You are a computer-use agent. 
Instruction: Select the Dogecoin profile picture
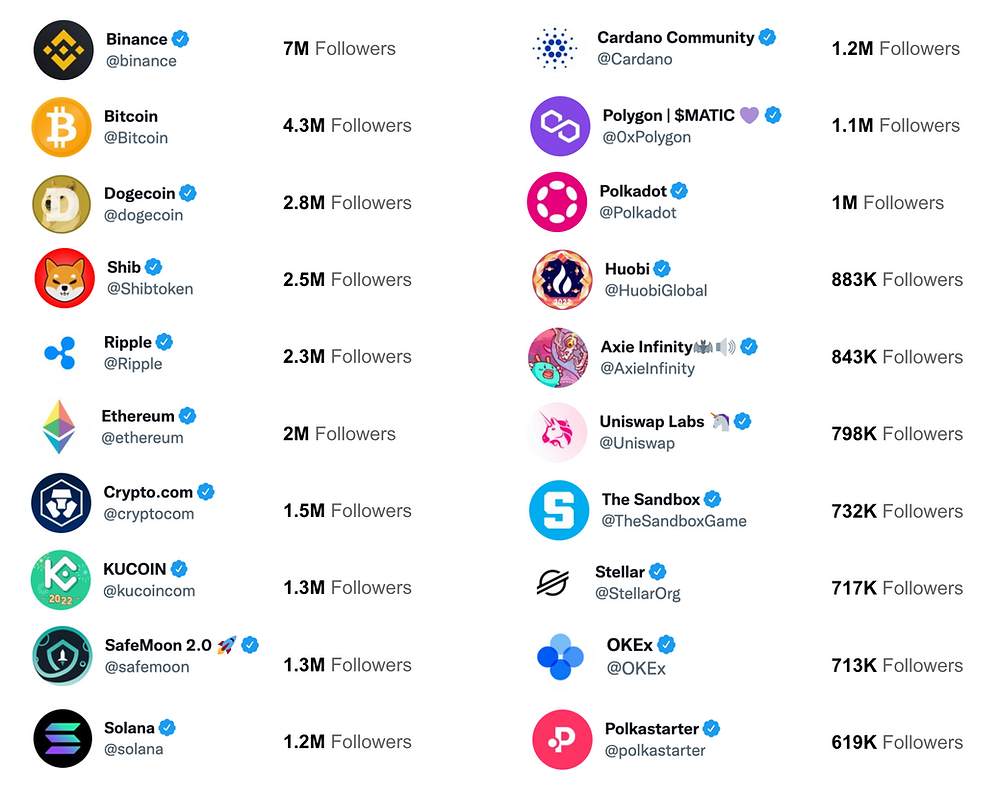click(x=62, y=204)
